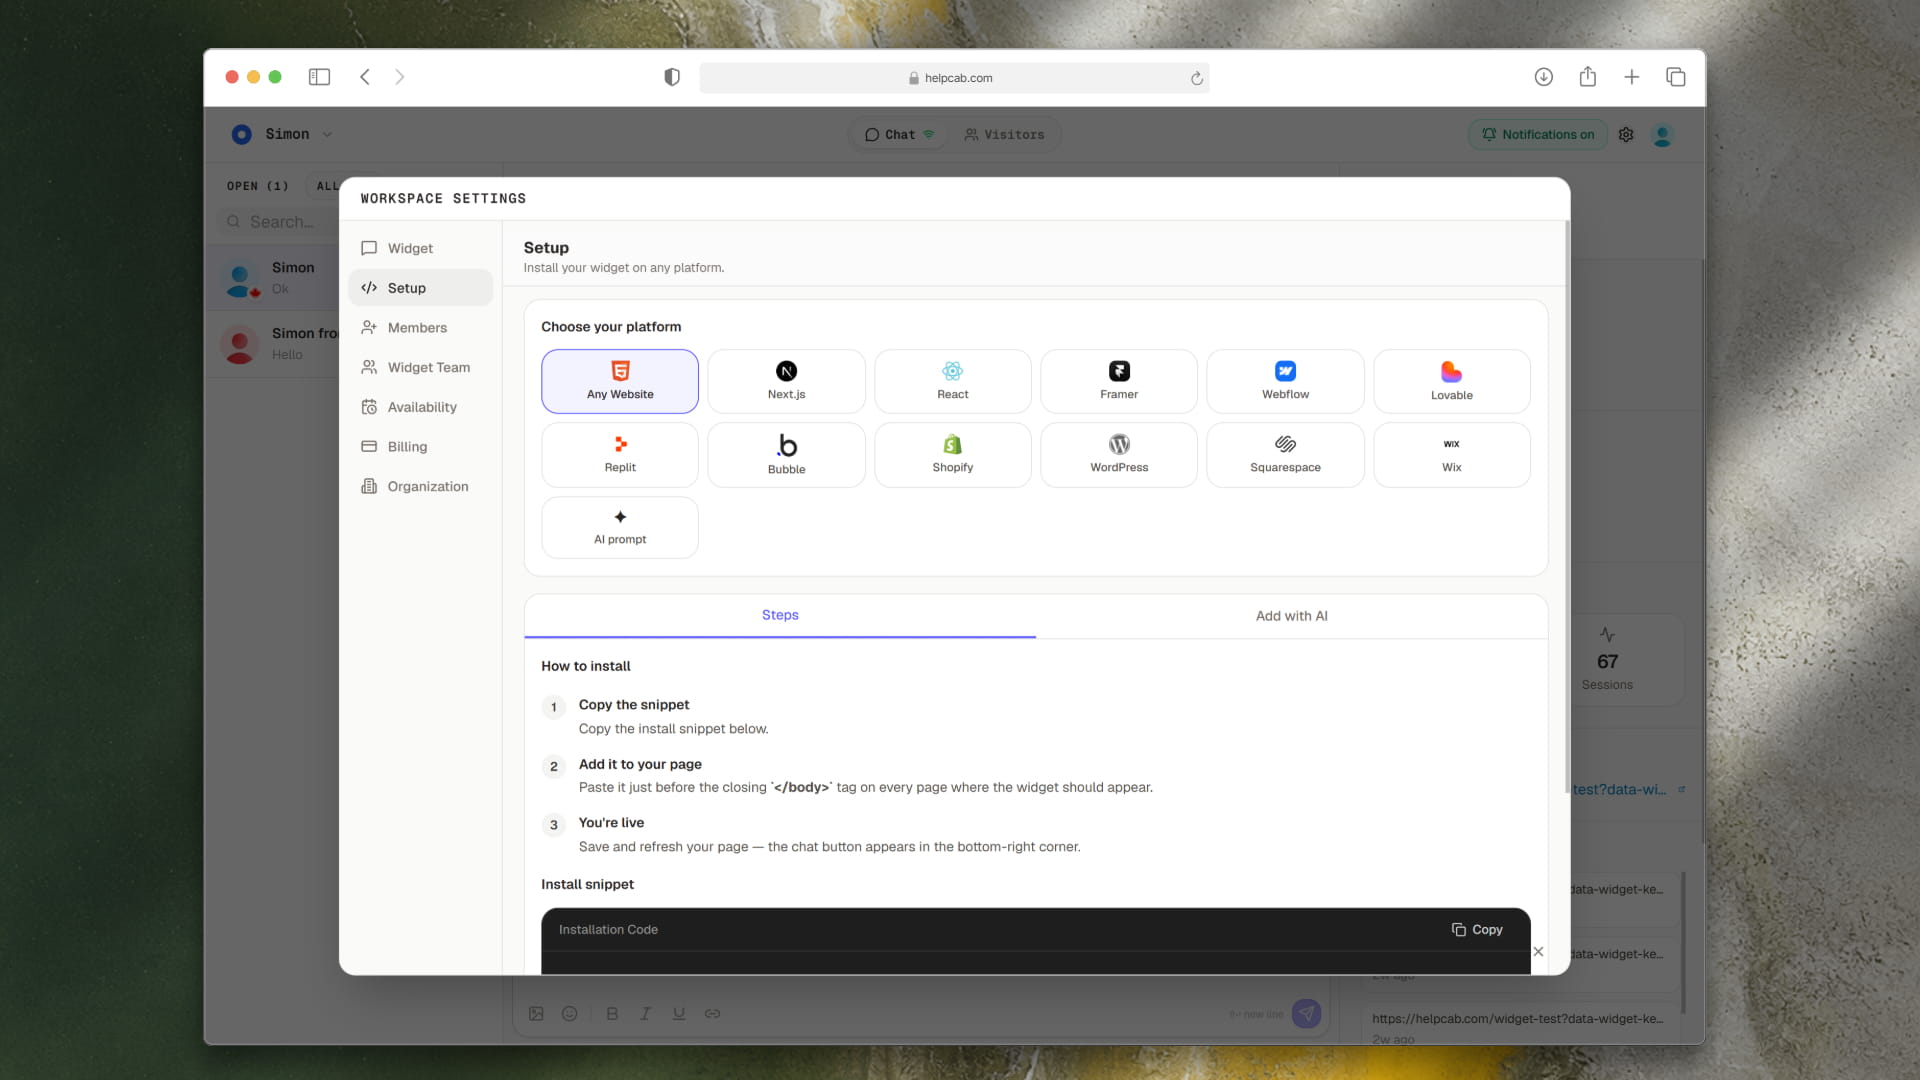Open the user profile avatar
The height and width of the screenshot is (1080, 1920).
click(1663, 135)
